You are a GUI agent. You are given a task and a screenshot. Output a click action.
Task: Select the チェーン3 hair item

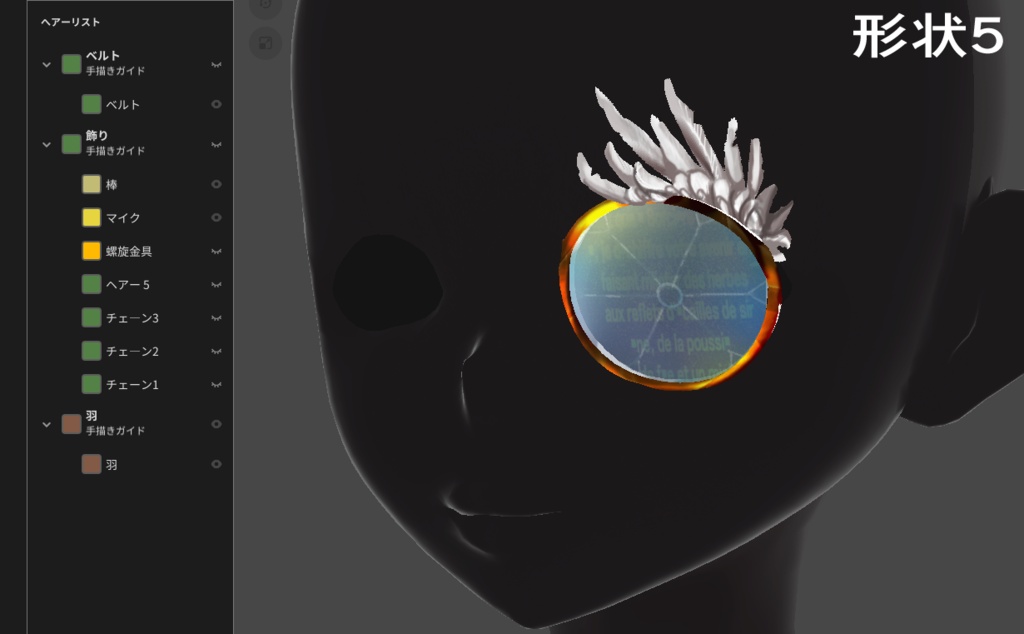[x=133, y=318]
